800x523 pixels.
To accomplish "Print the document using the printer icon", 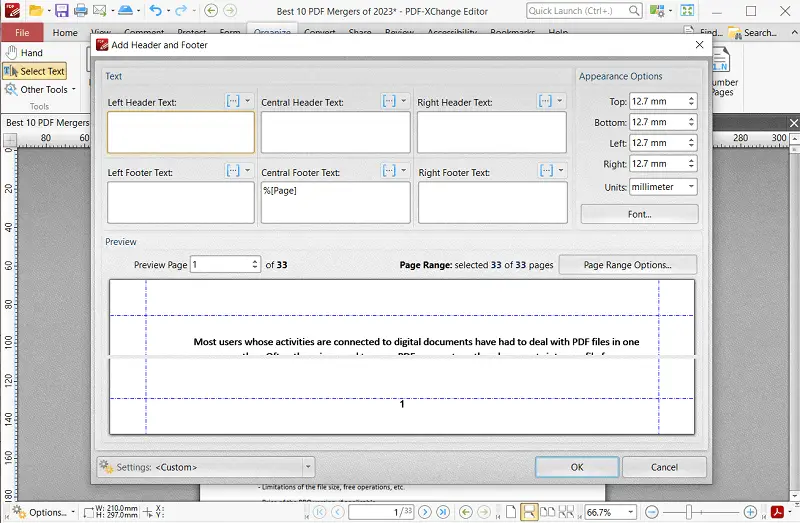I will (x=81, y=10).
